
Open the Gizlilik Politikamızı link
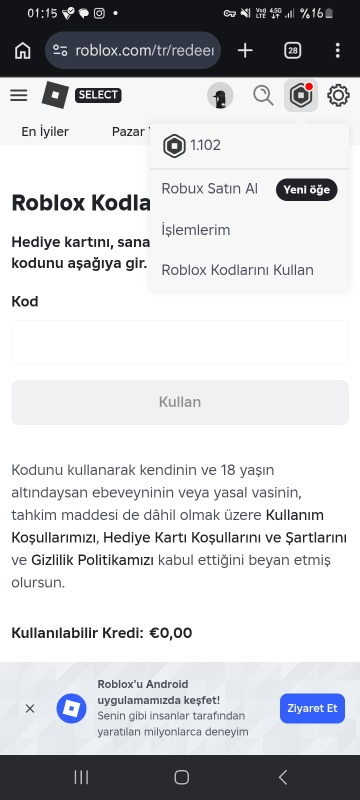click(92, 560)
